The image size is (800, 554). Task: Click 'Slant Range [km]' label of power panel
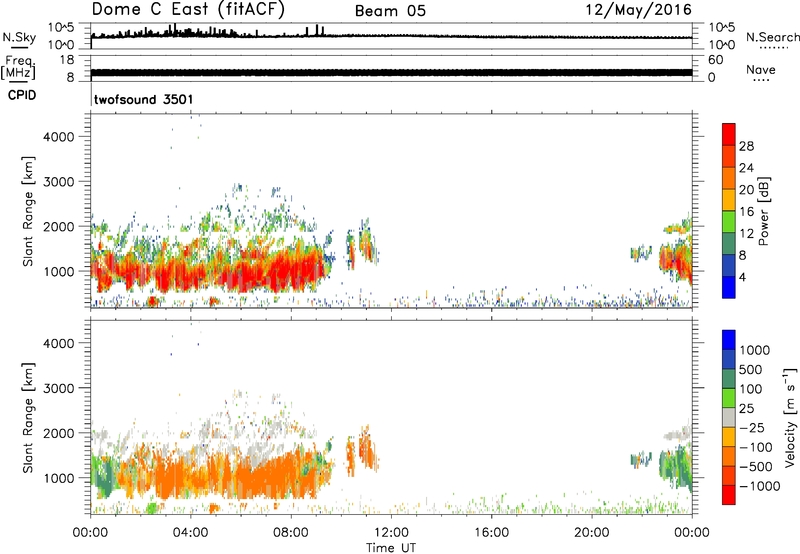[x=28, y=211]
